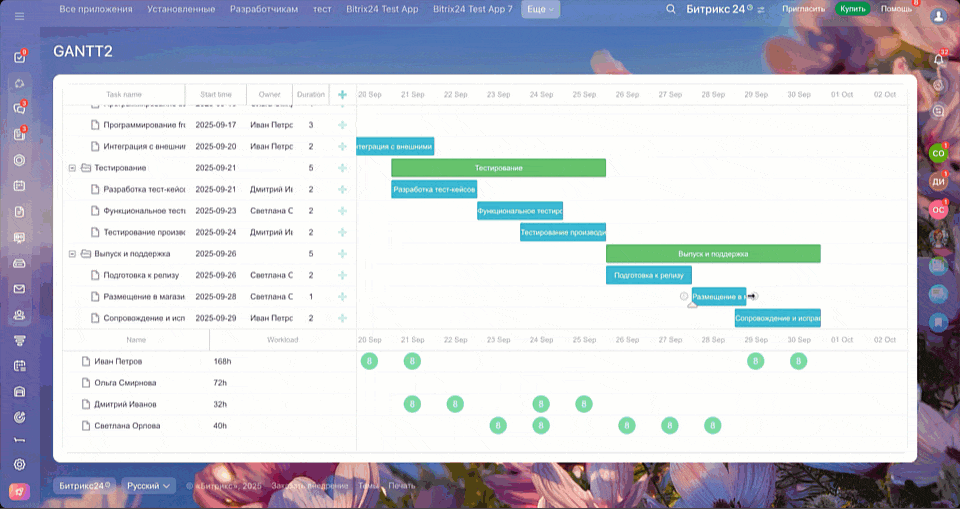This screenshot has width=960, height=509.
Task: Open the hamburger menu in the left sidebar
Action: 19,16
